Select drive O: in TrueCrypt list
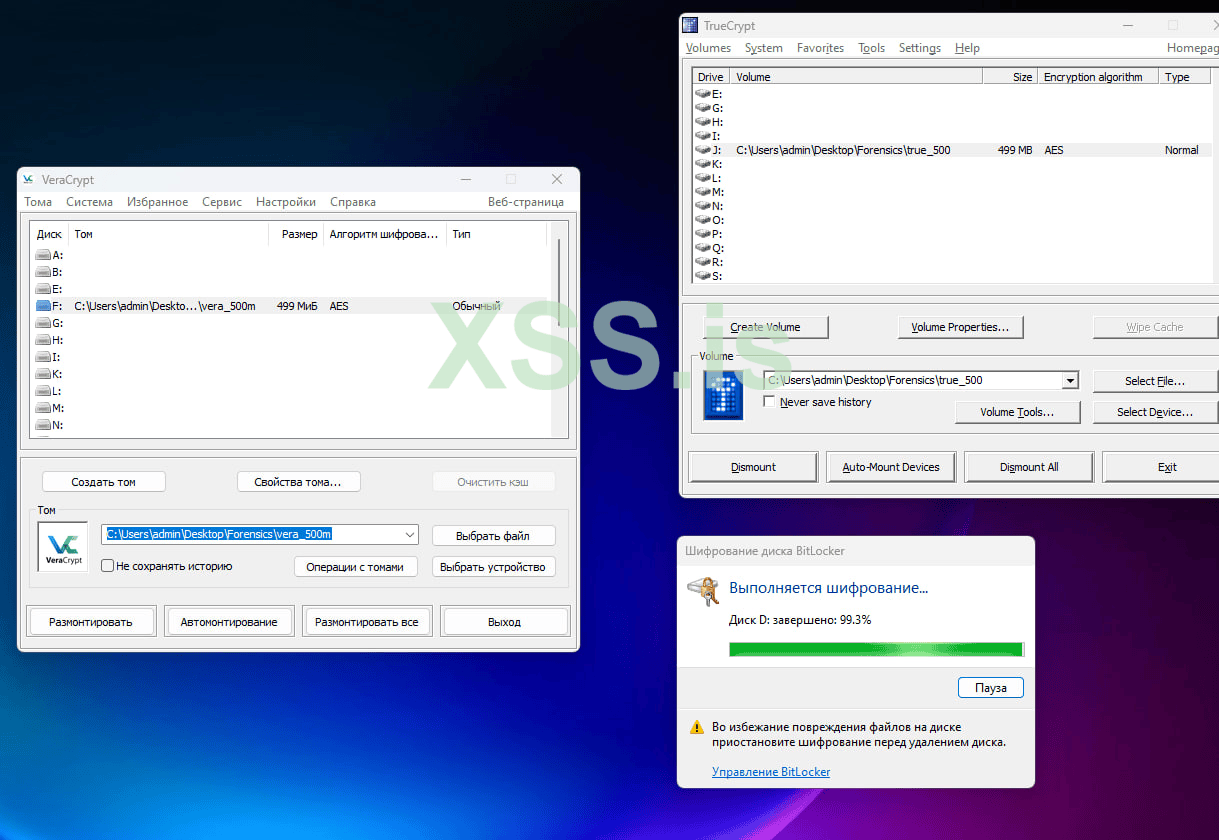The image size is (1219, 840). tap(952, 220)
